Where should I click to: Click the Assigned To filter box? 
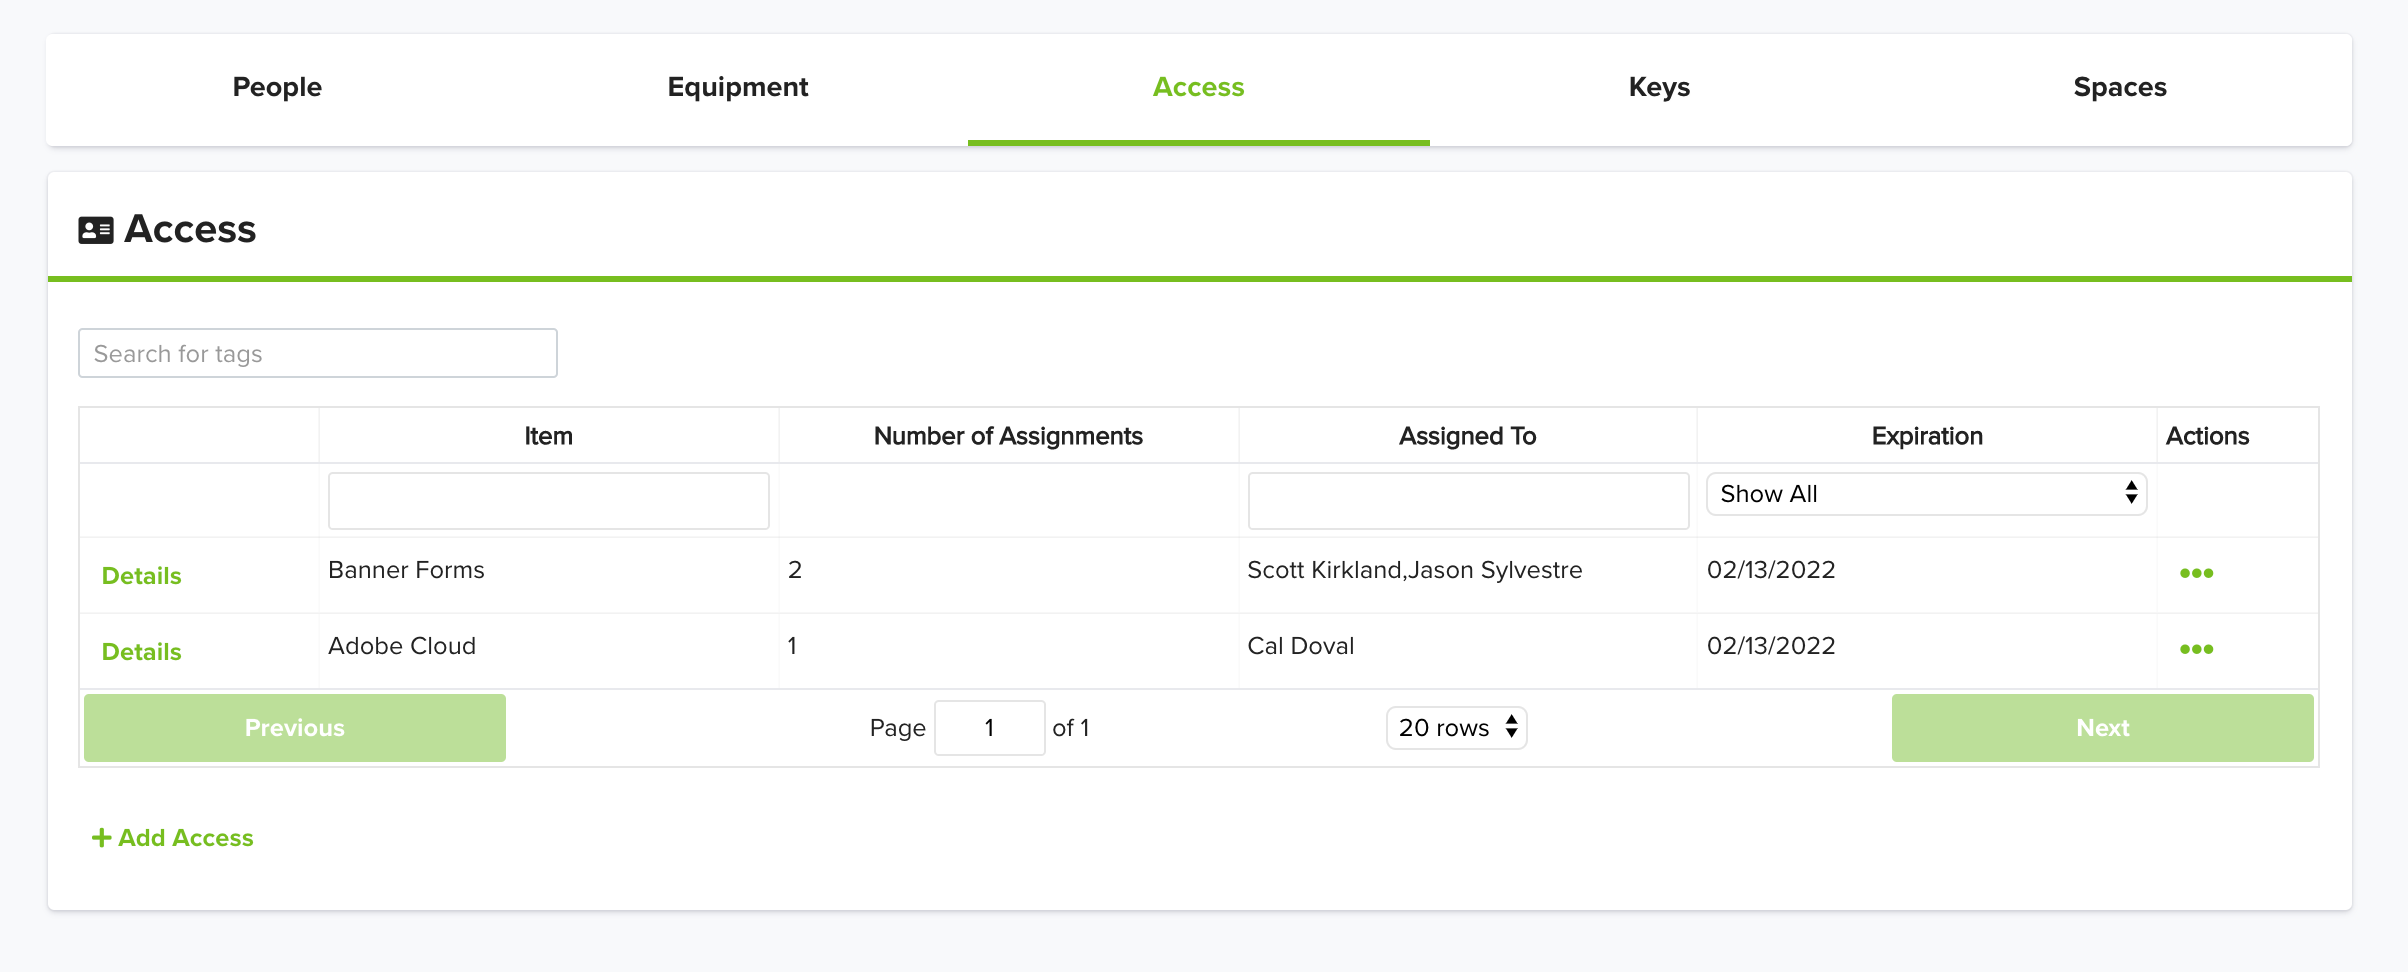click(x=1468, y=501)
